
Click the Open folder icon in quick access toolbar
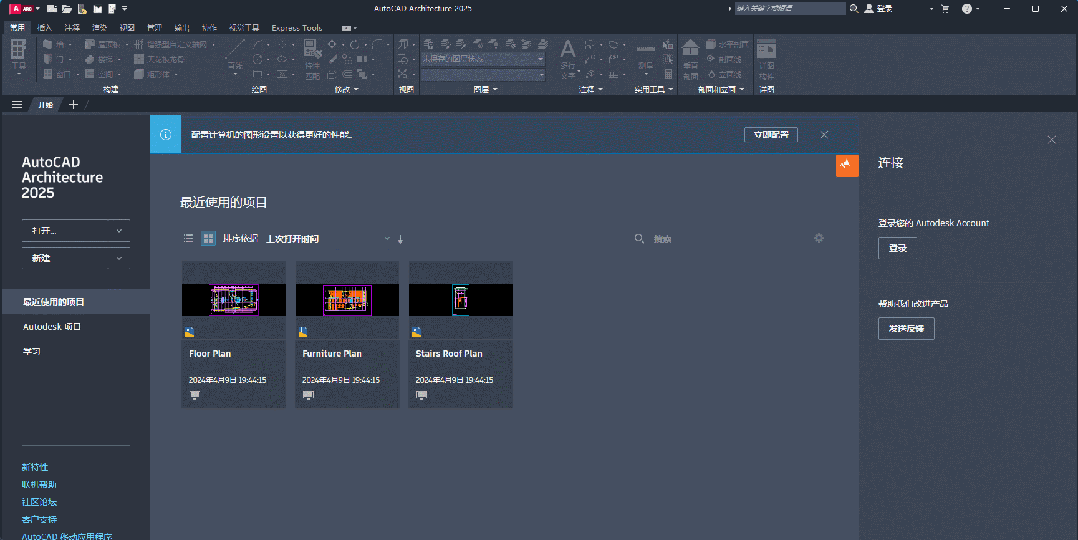click(x=67, y=8)
